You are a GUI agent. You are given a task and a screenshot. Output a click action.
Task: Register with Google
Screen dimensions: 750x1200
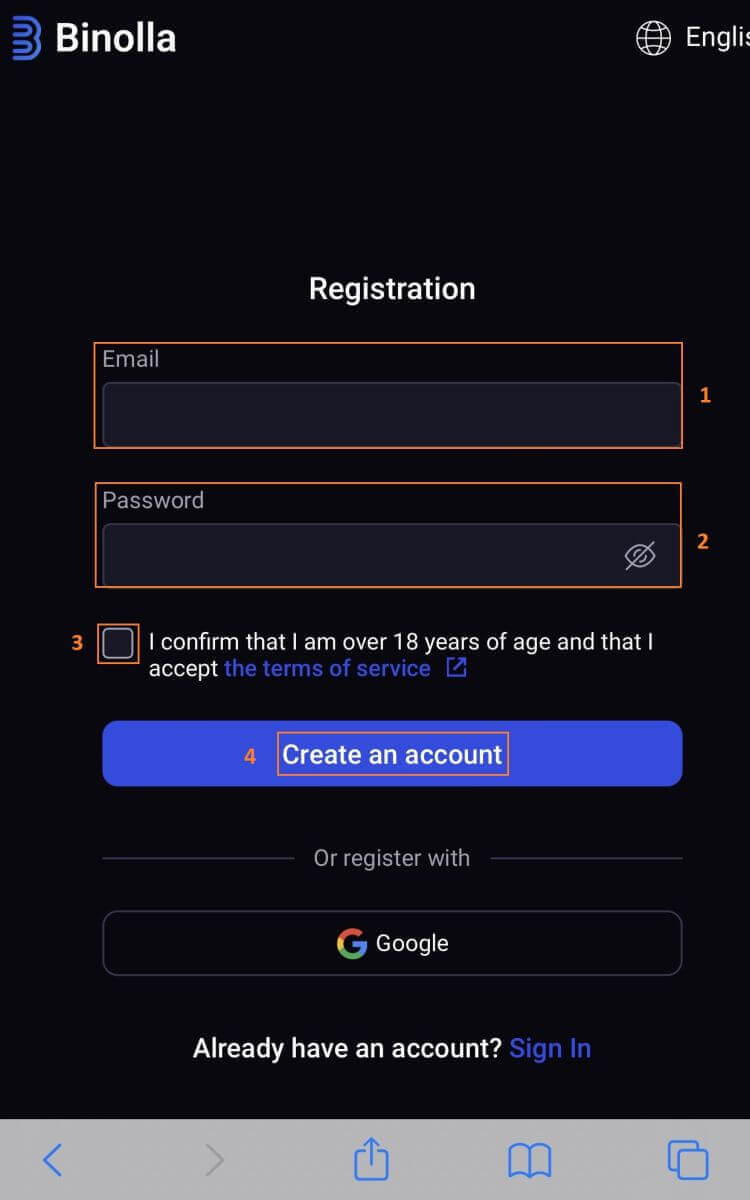tap(392, 942)
